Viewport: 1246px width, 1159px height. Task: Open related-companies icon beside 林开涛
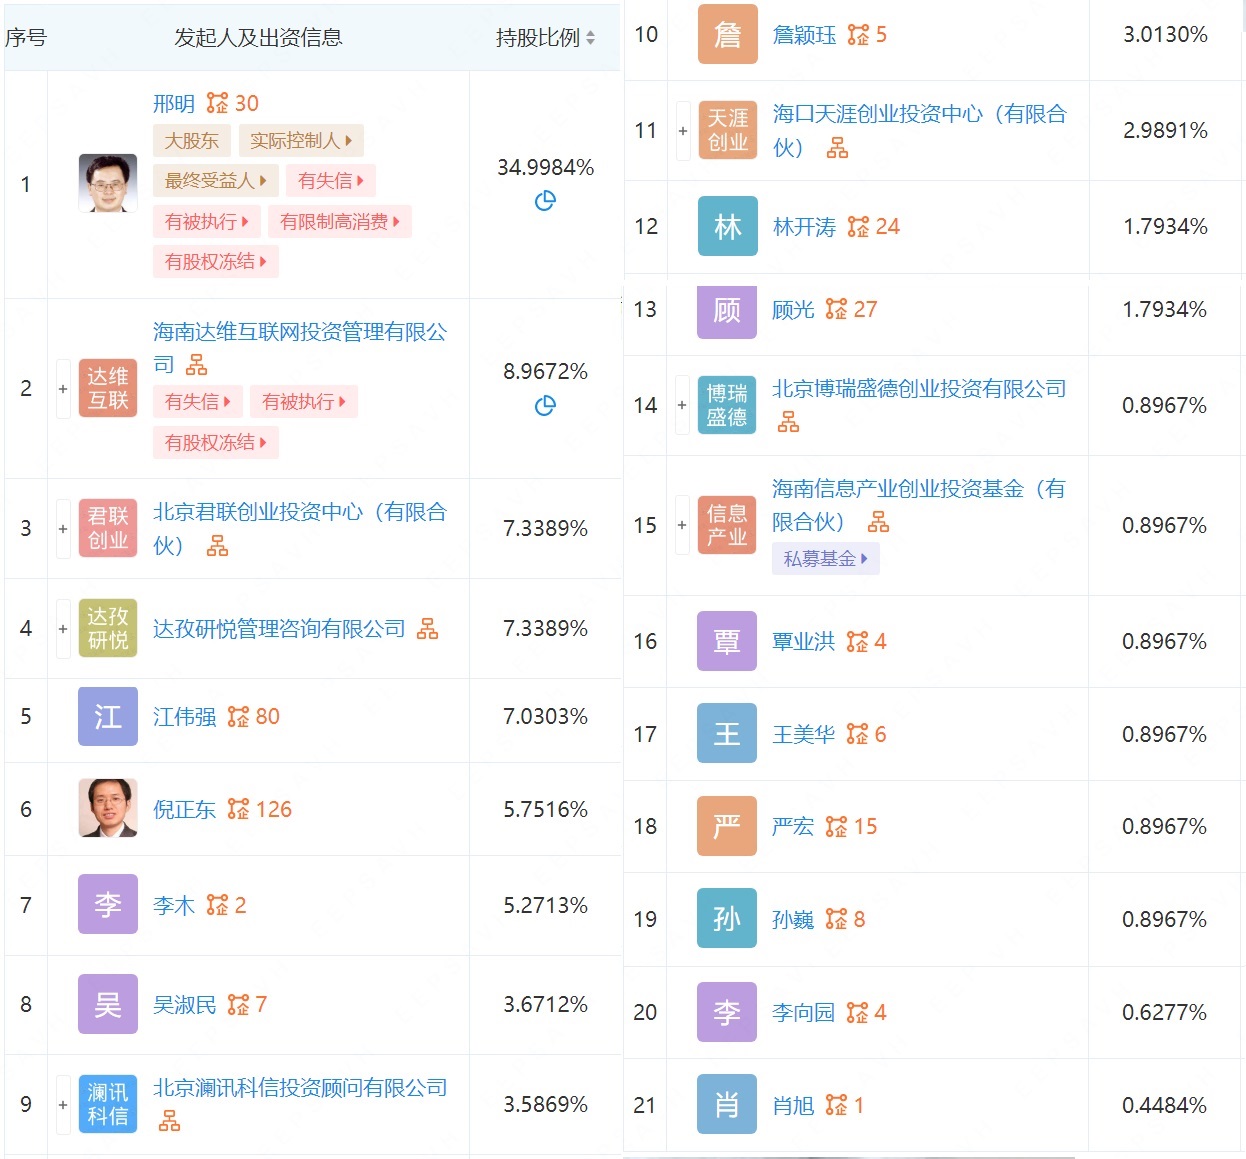pos(858,227)
